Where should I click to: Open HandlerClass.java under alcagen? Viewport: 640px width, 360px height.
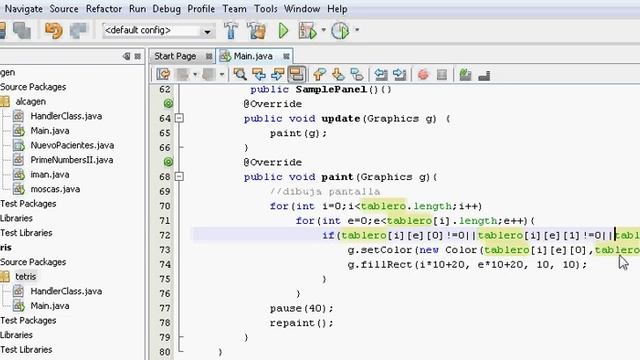[66, 116]
